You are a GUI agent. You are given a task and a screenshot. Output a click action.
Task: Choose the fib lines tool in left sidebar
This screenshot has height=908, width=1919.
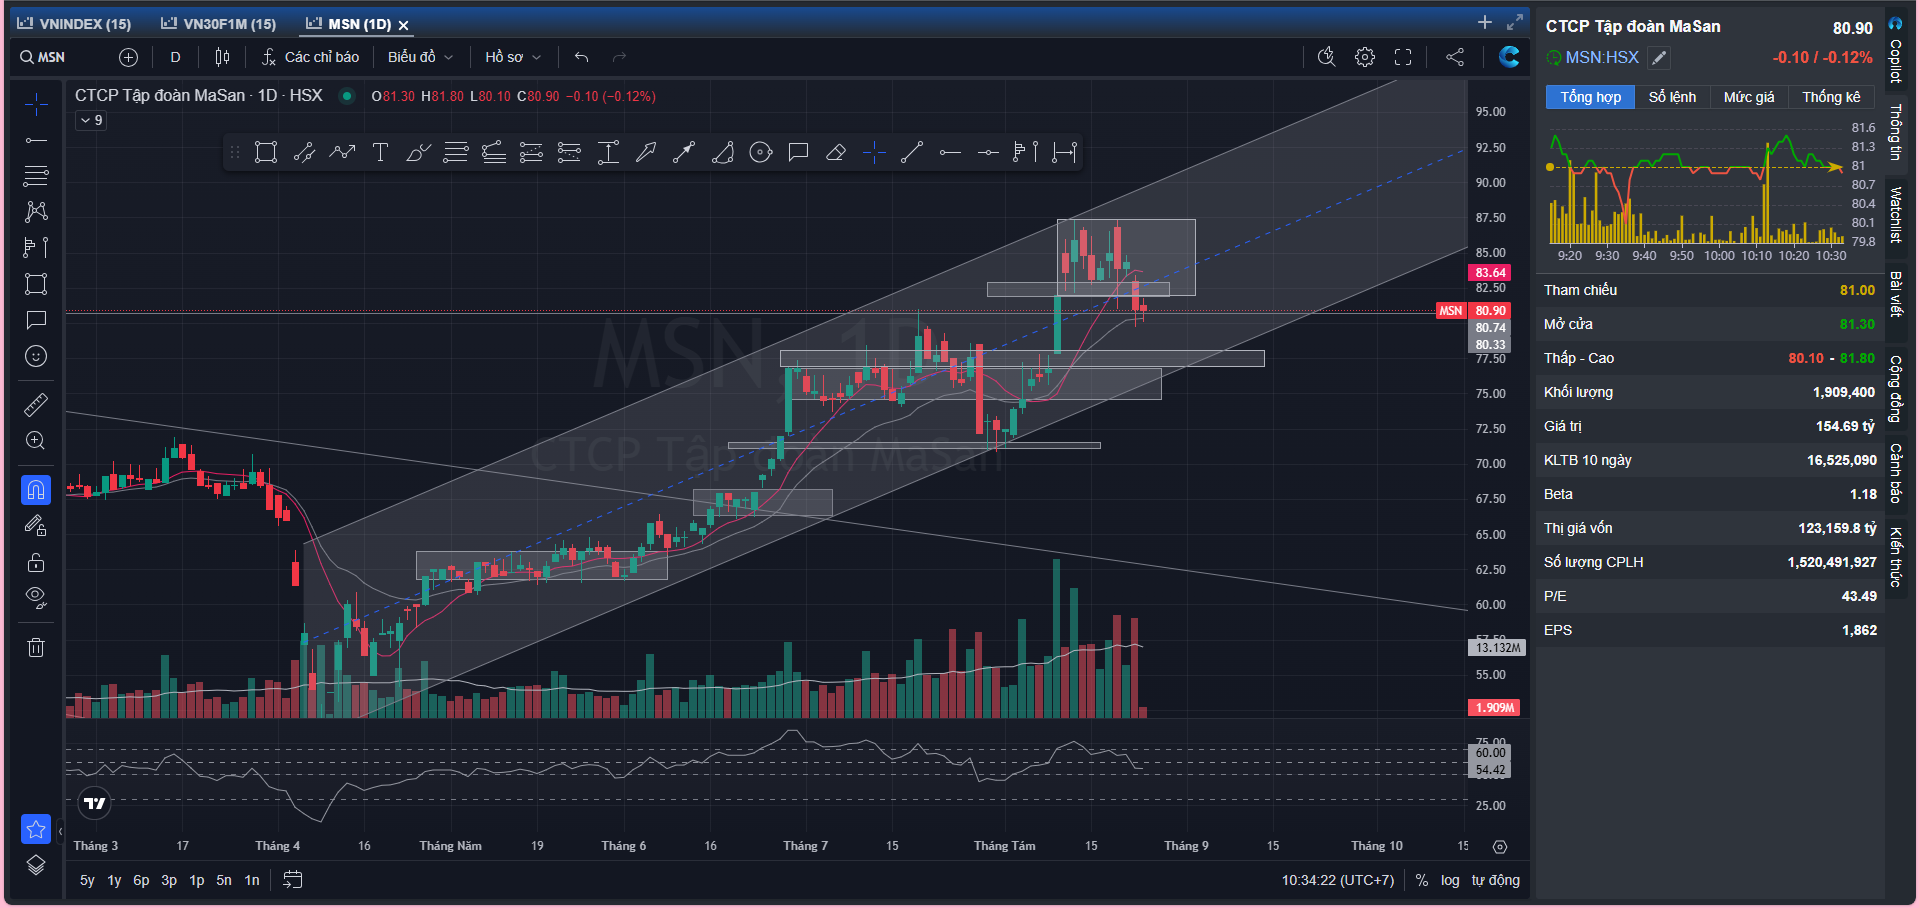(x=36, y=176)
